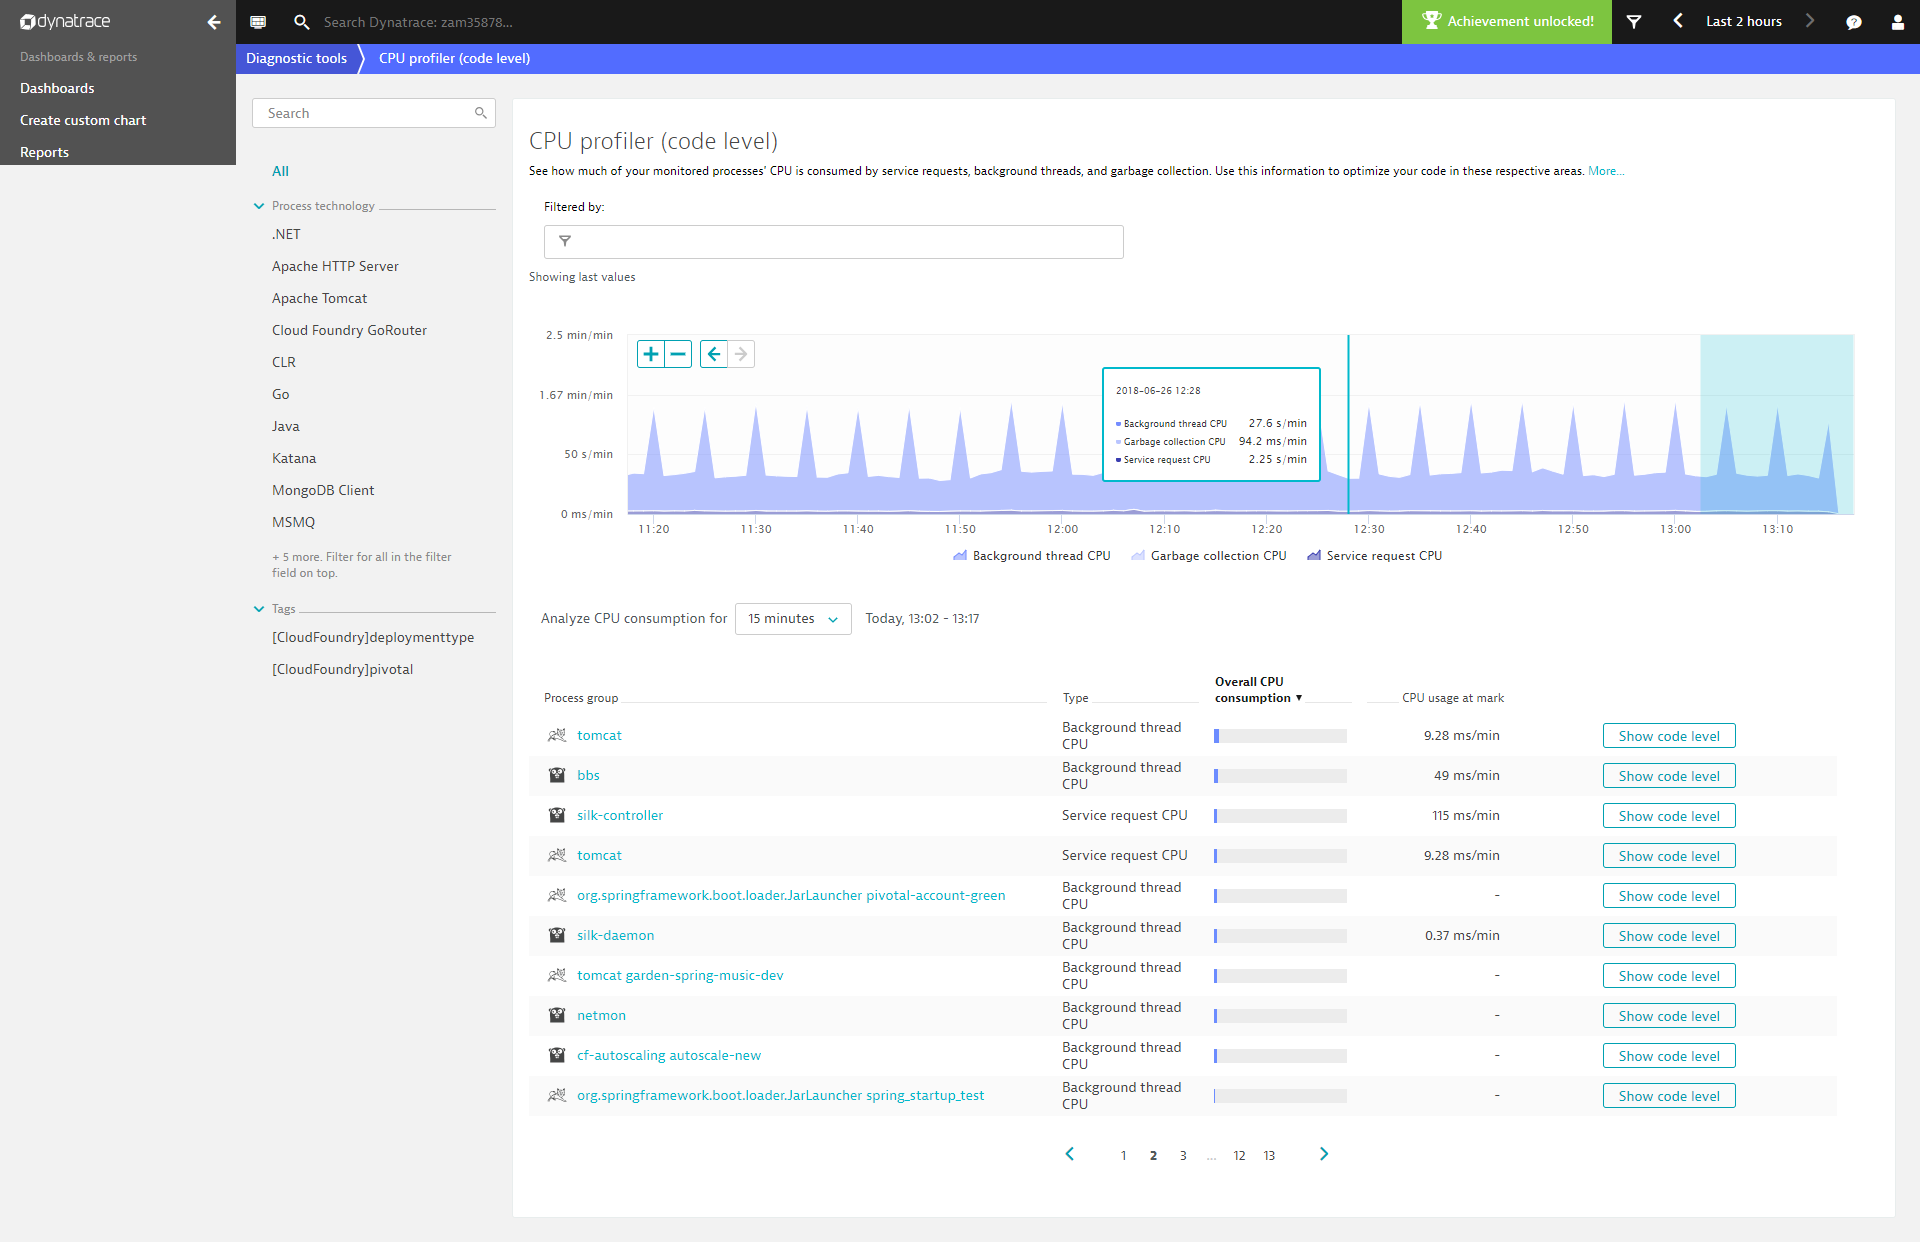1920x1242 pixels.
Task: Go to next results page arrow
Action: coord(1324,1154)
